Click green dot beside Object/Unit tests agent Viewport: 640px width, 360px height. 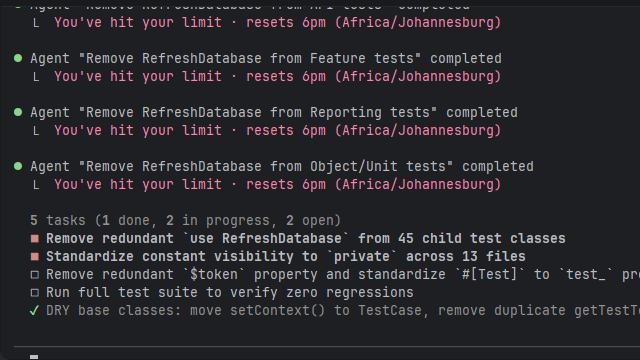(18, 166)
